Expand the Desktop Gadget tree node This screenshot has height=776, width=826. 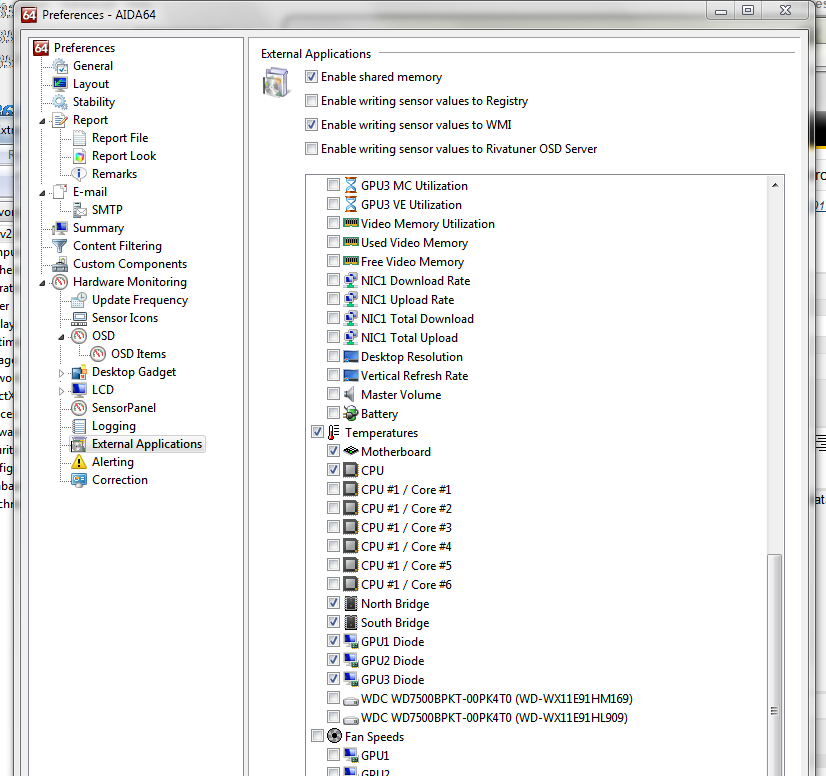pyautogui.click(x=62, y=373)
